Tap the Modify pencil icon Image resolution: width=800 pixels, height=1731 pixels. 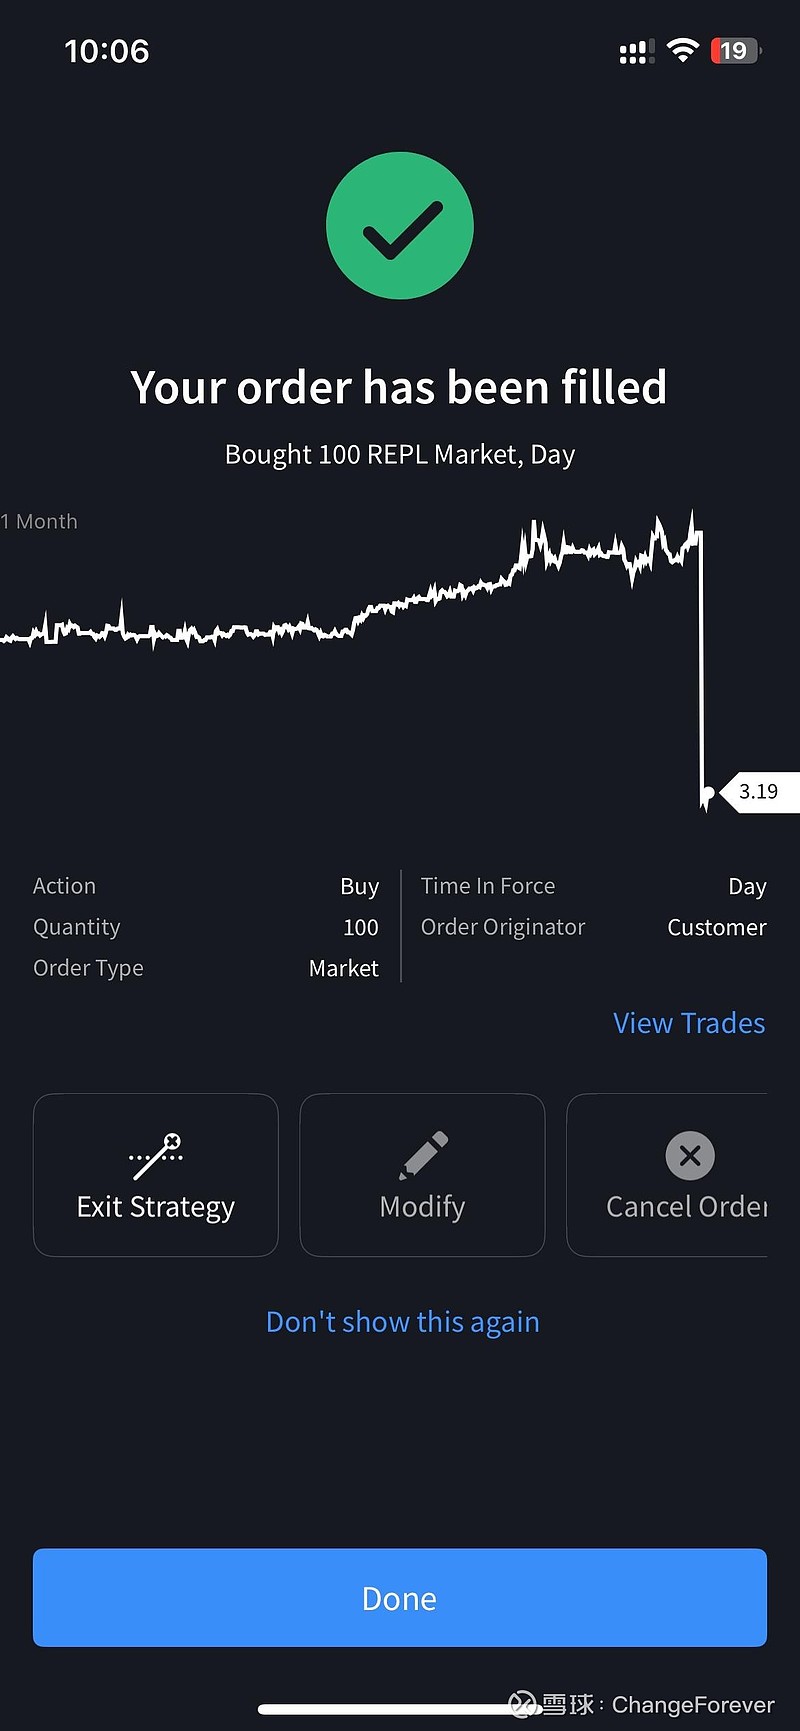tap(423, 1155)
